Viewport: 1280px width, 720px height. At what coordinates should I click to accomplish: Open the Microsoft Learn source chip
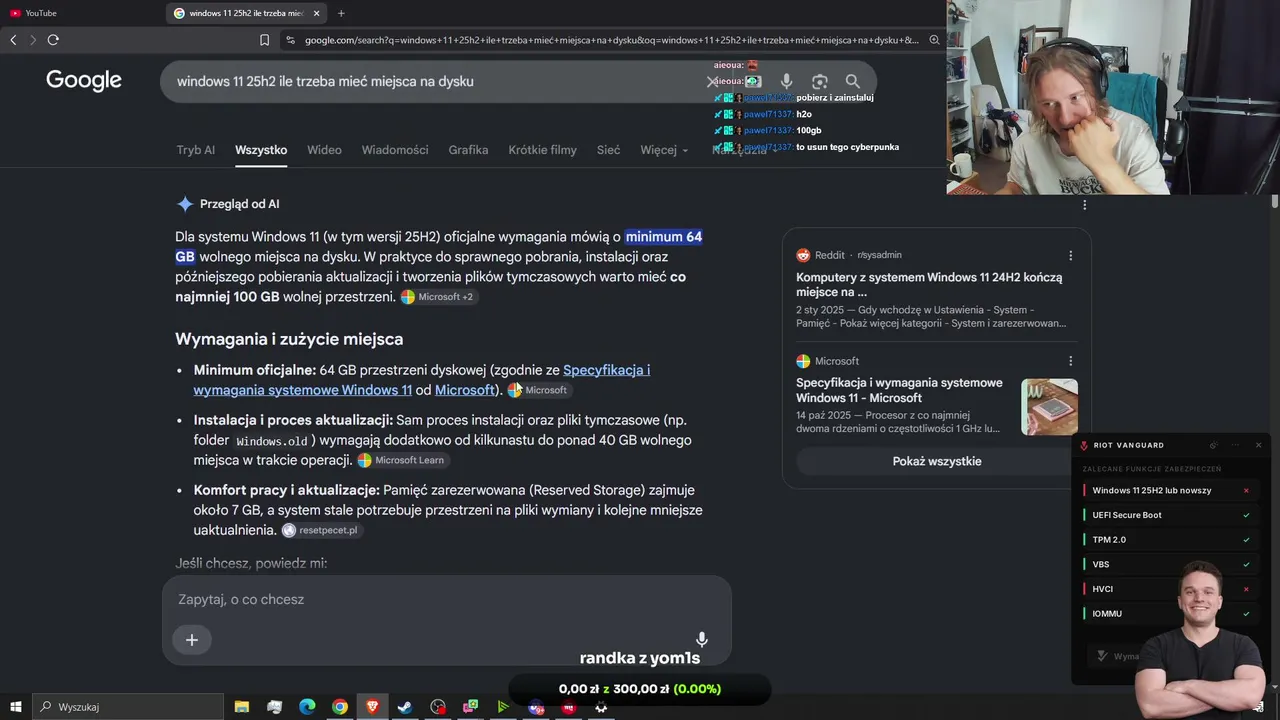click(x=401, y=460)
